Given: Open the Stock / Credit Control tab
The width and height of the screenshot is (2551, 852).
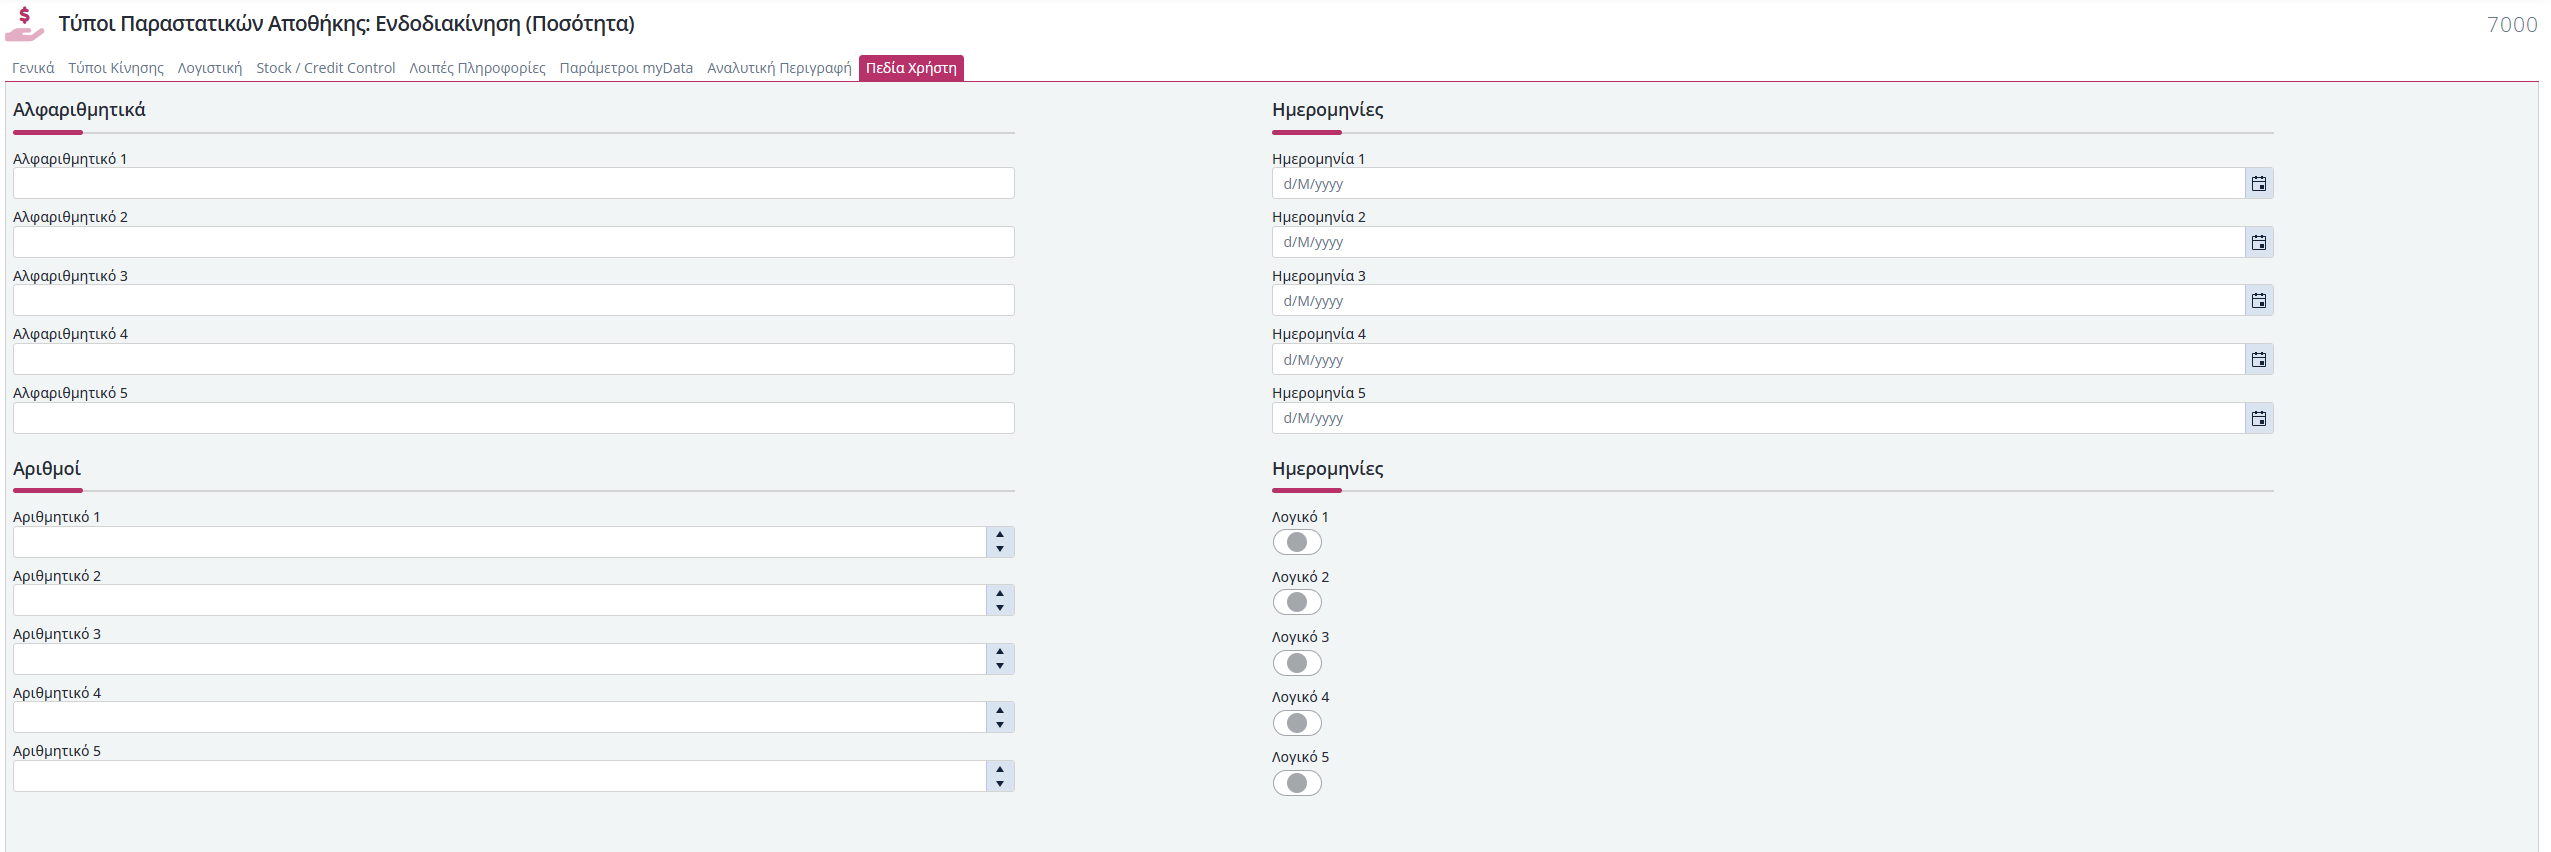Looking at the screenshot, I should click(326, 68).
